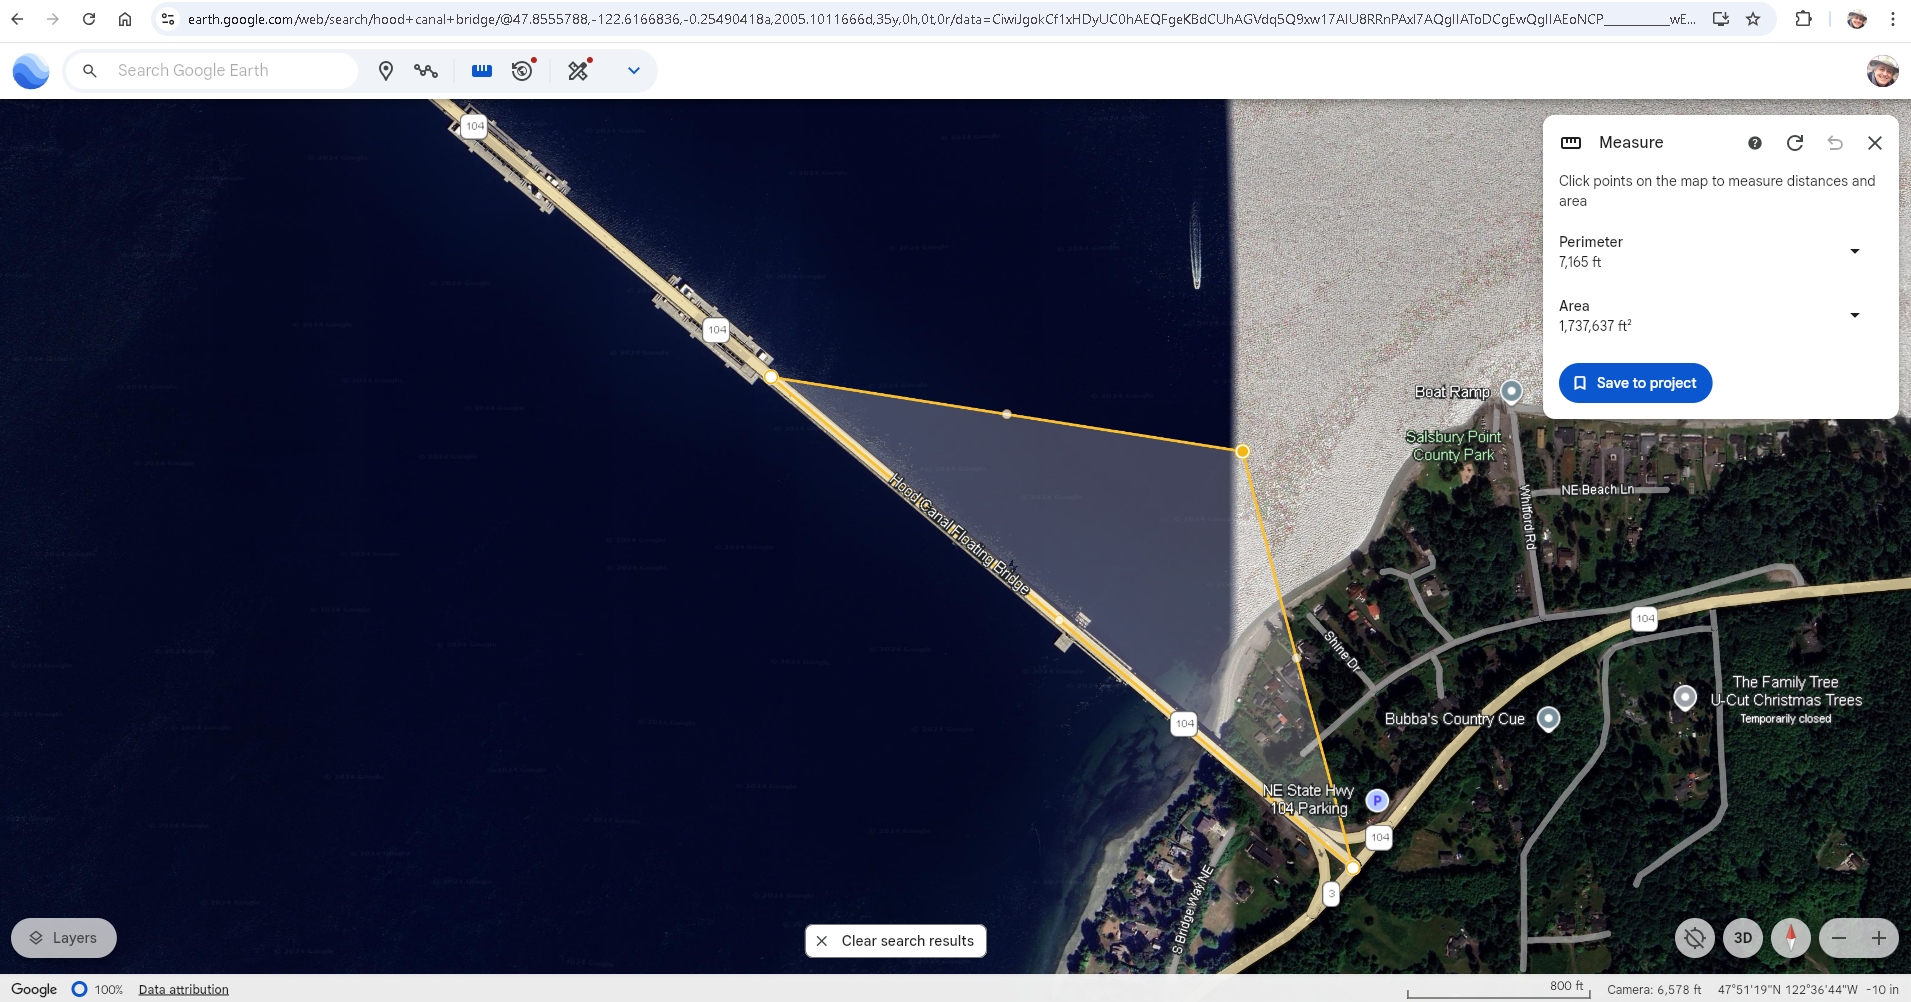This screenshot has height=1002, width=1911.
Task: Go forward in browser history
Action: (53, 19)
